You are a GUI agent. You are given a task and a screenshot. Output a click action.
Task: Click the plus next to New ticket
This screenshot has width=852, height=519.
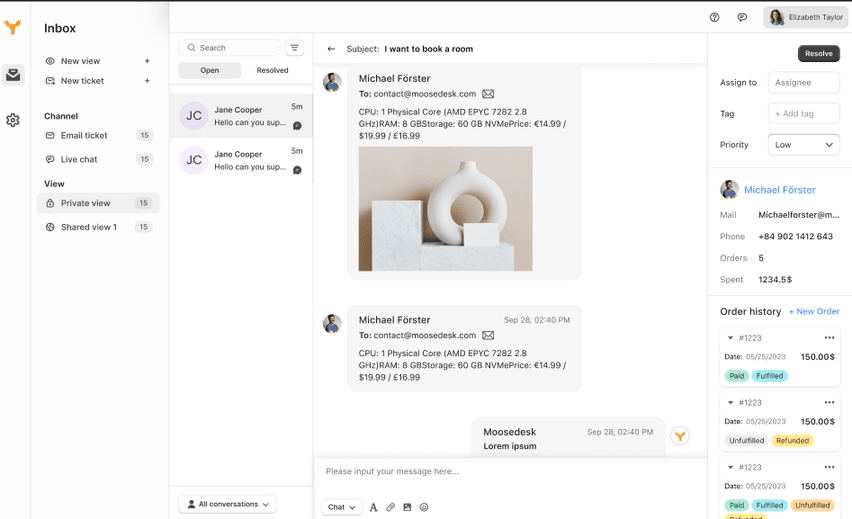[x=147, y=80]
